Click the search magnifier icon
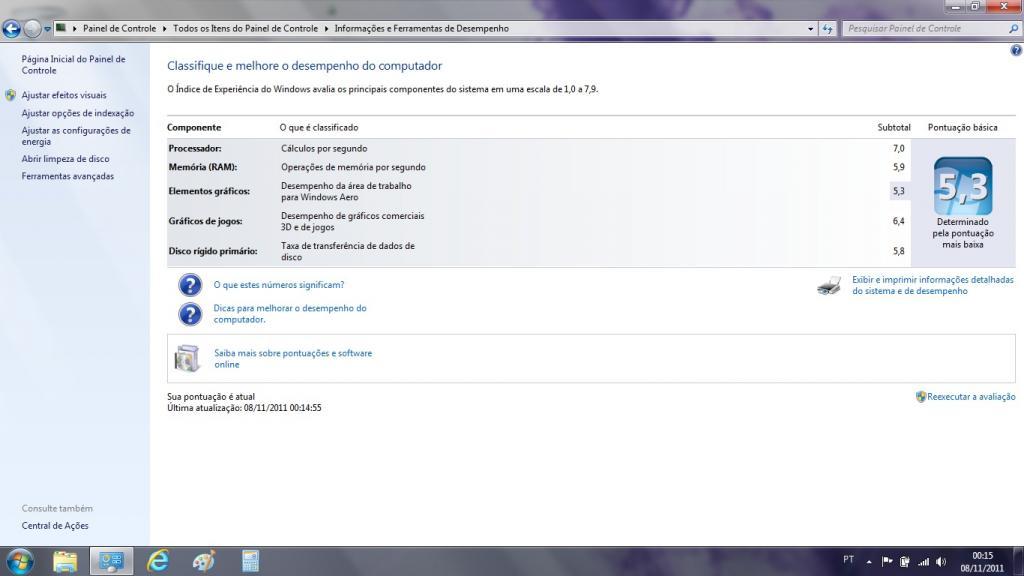The width and height of the screenshot is (1024, 576). click(1014, 29)
